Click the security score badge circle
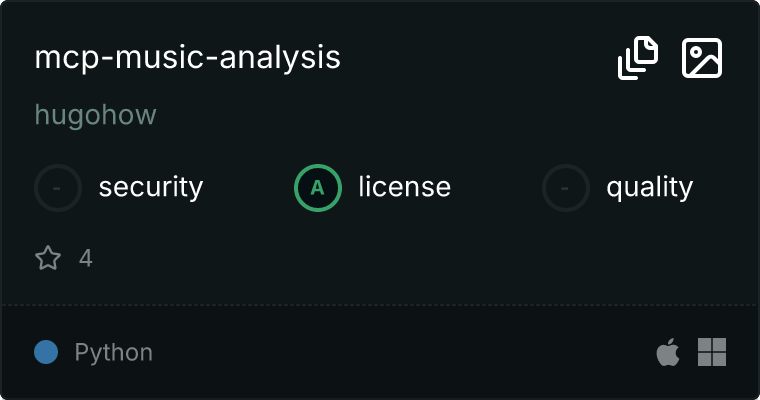The image size is (760, 400). click(59, 187)
